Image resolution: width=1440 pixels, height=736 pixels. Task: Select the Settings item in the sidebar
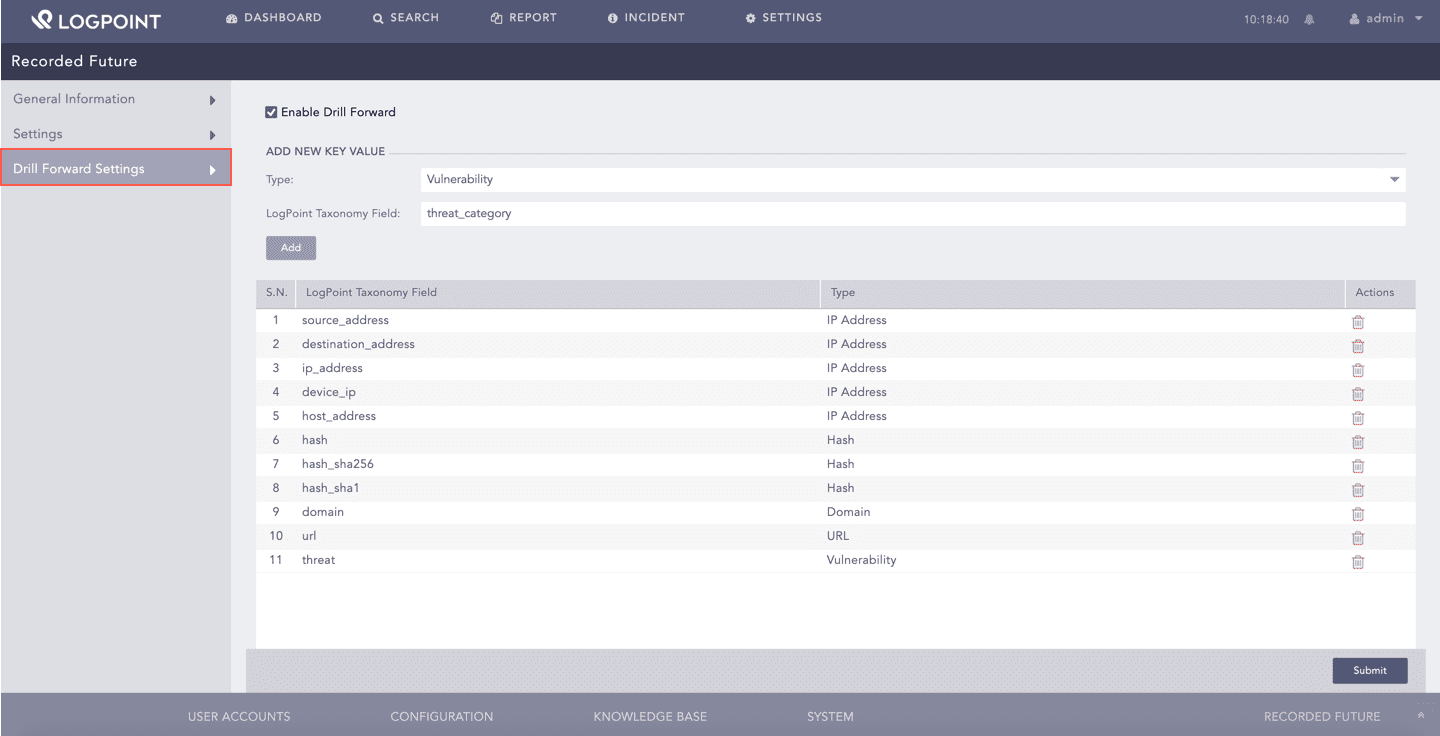click(x=115, y=134)
